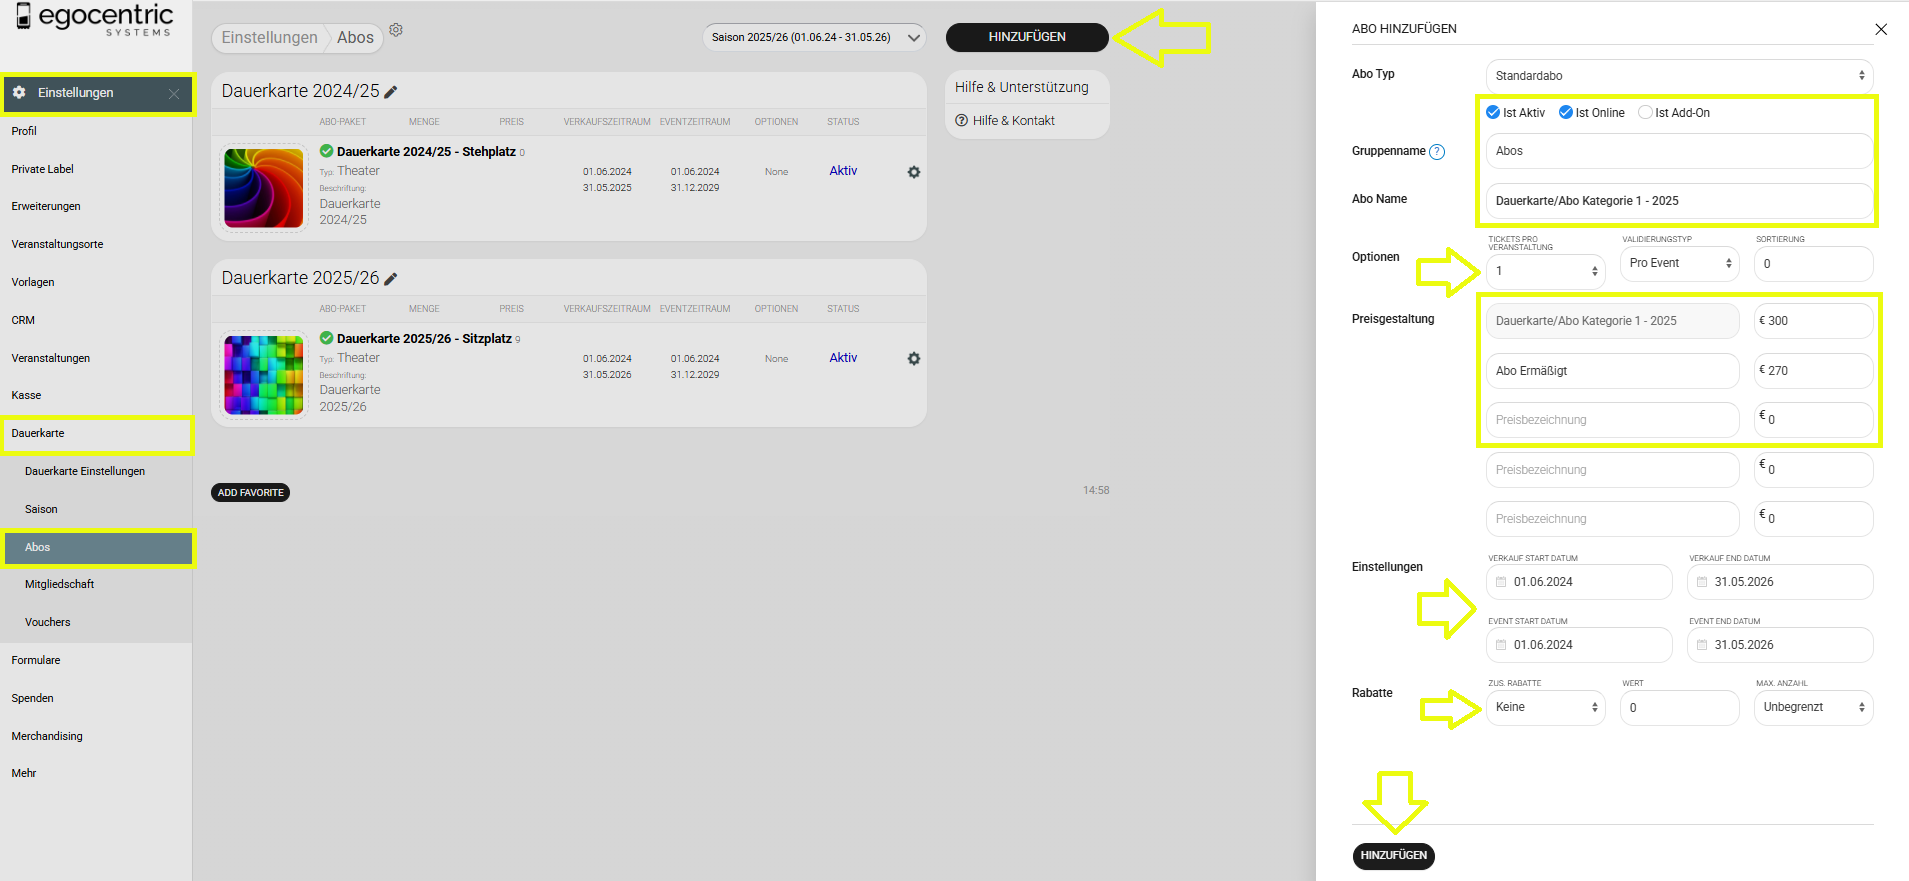Uncheck the Ist Aktiv checkbox
Screen dimensions: 1909x881
(x=1493, y=113)
